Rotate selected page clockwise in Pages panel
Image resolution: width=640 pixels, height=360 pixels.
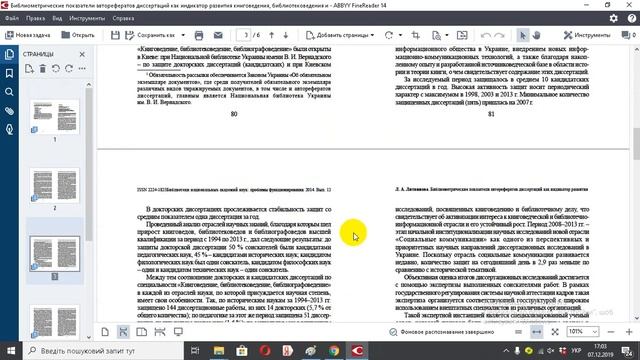(x=69, y=69)
